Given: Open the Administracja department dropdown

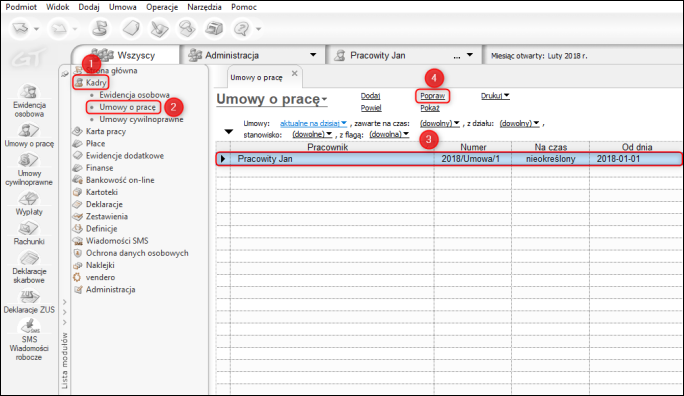Looking at the screenshot, I should [x=313, y=55].
